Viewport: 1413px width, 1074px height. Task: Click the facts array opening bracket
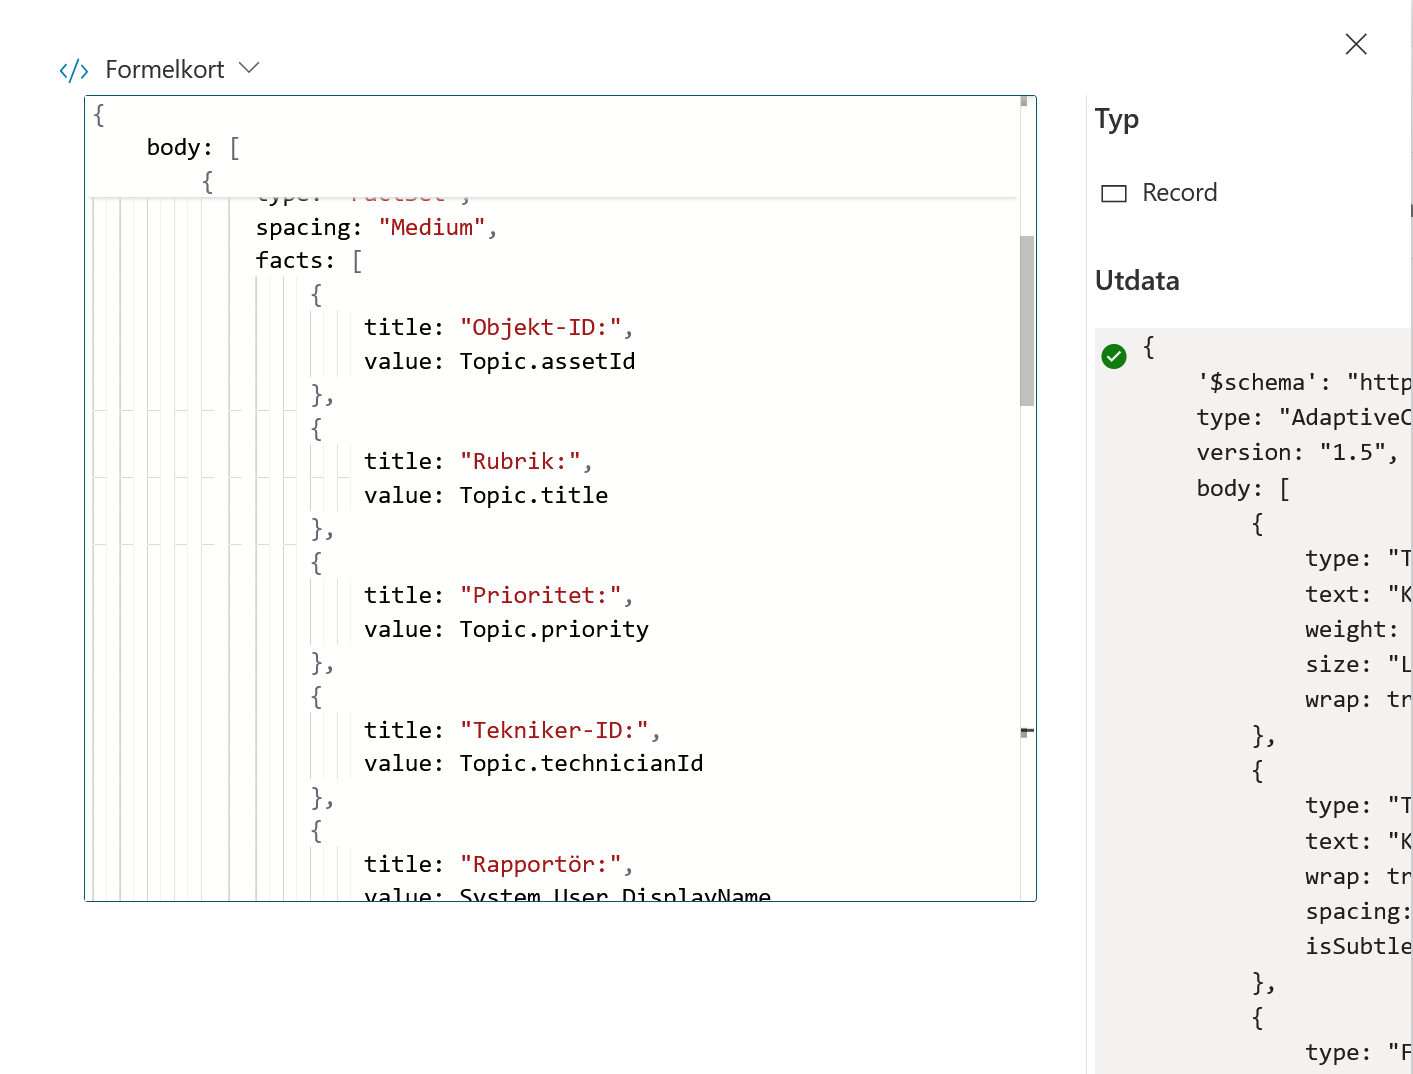(x=357, y=261)
